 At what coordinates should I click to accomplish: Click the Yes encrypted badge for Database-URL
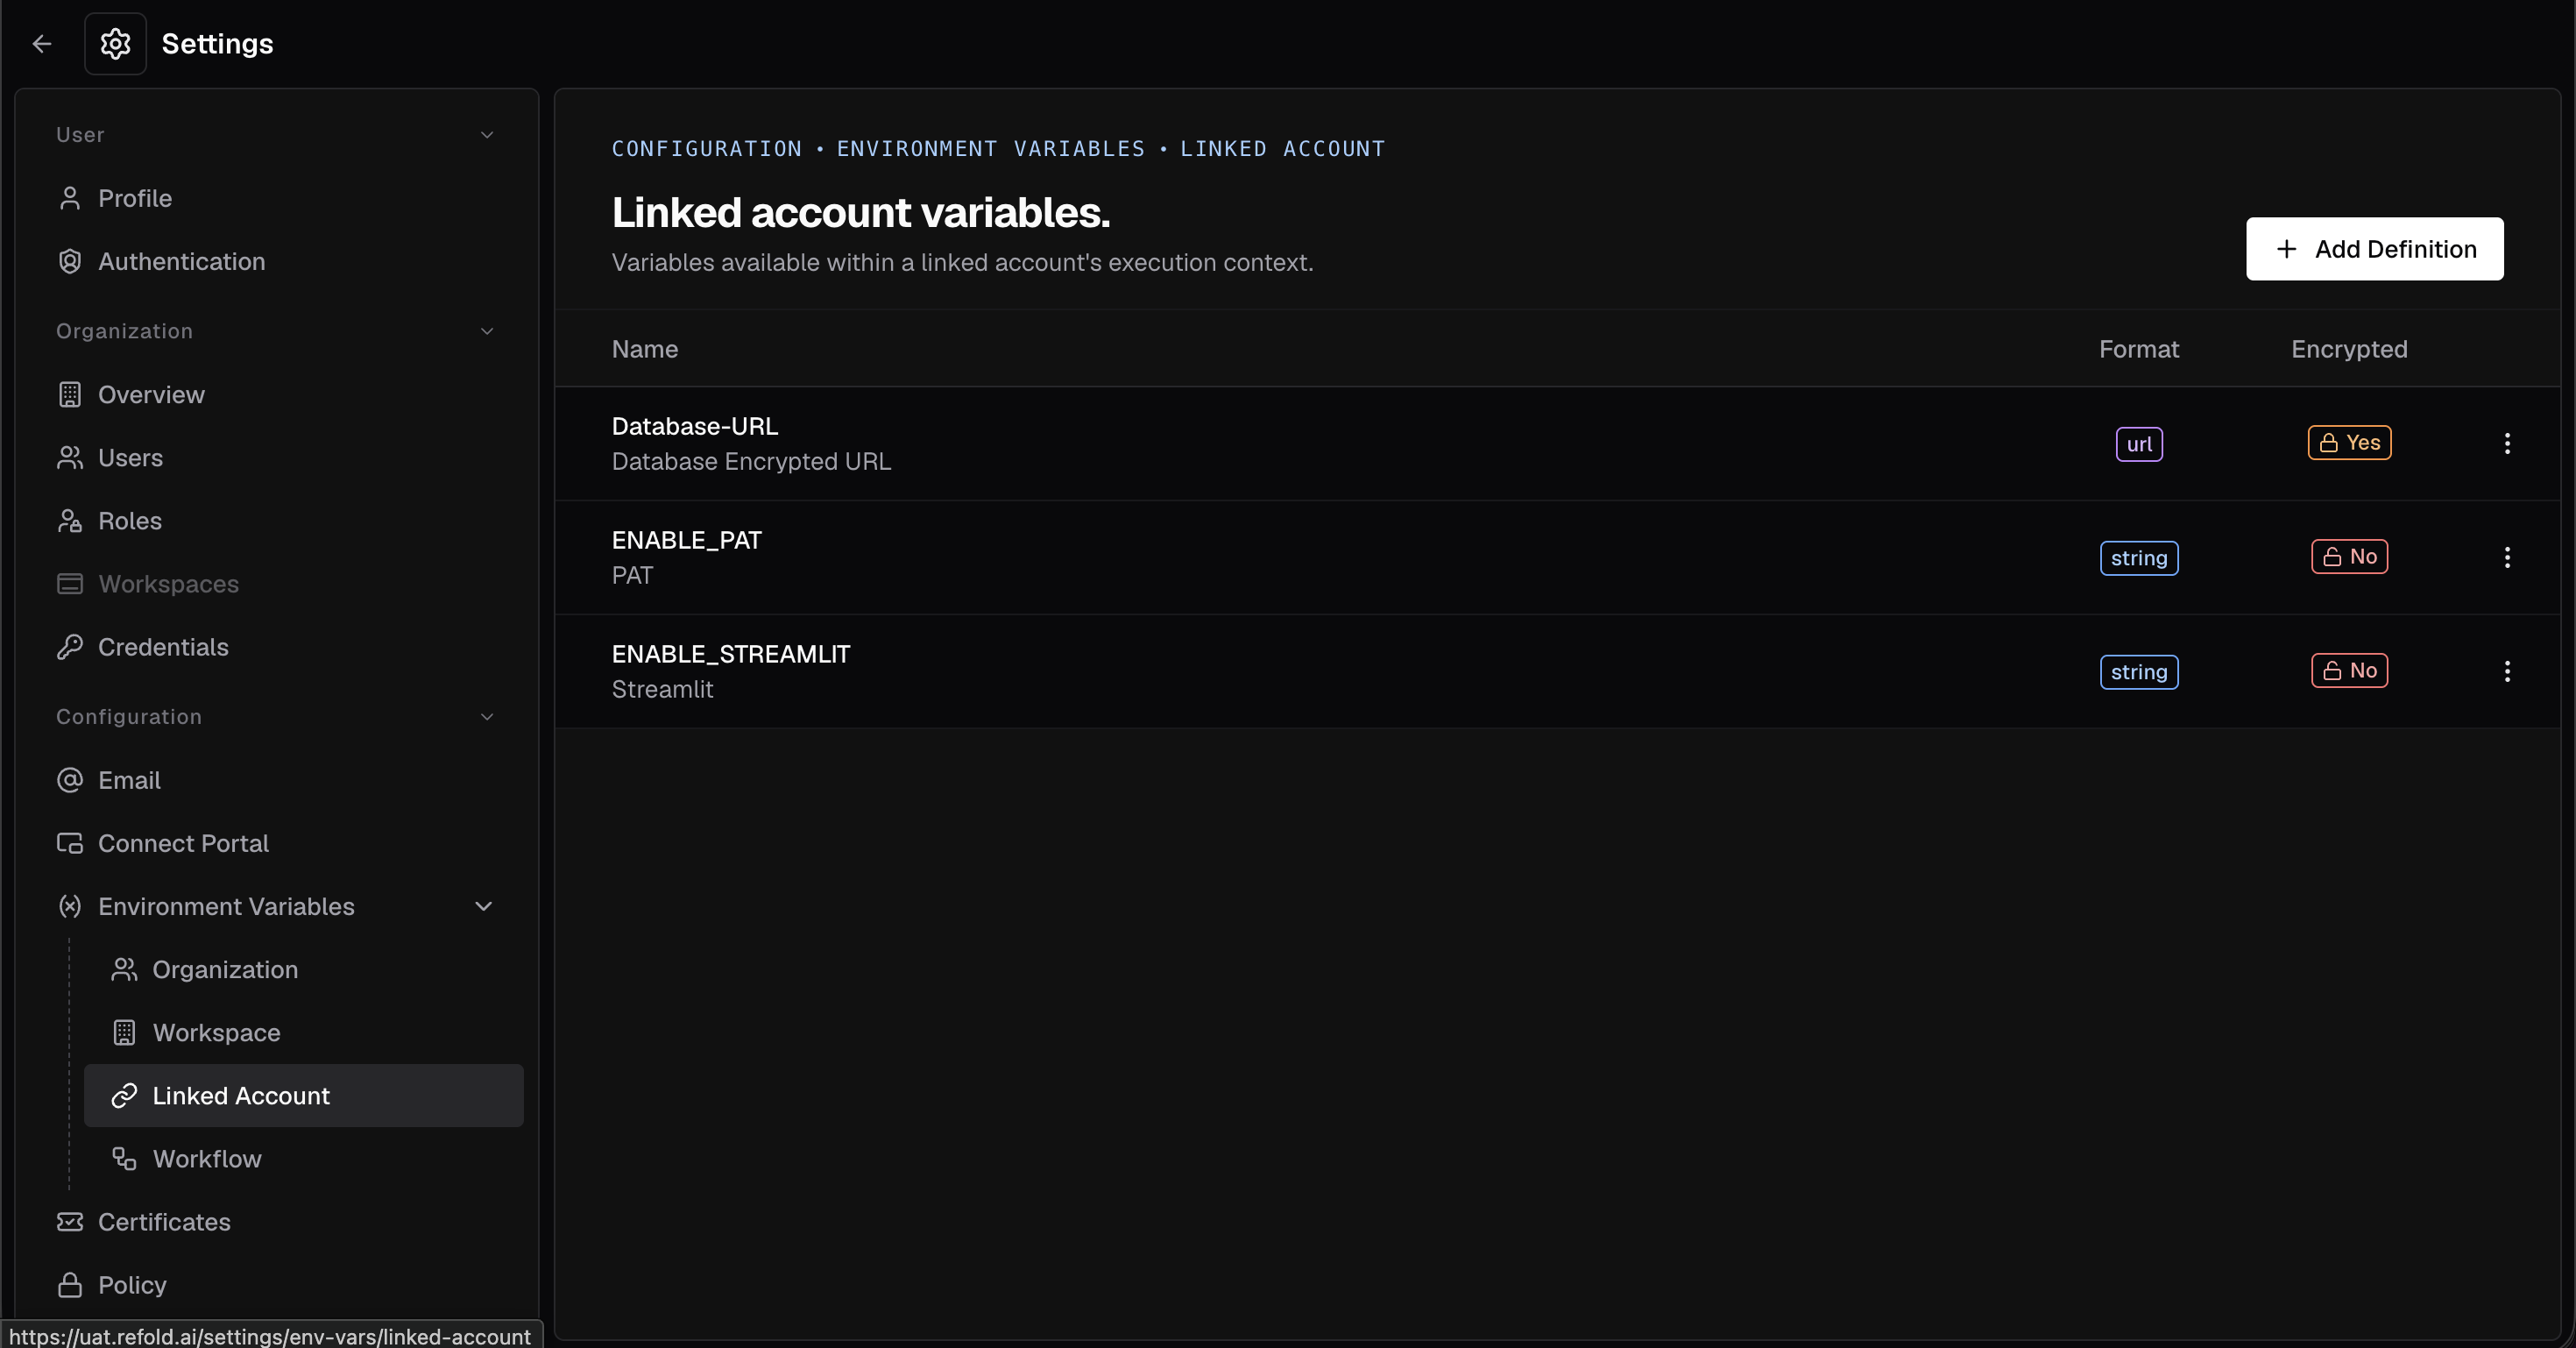(x=2349, y=442)
